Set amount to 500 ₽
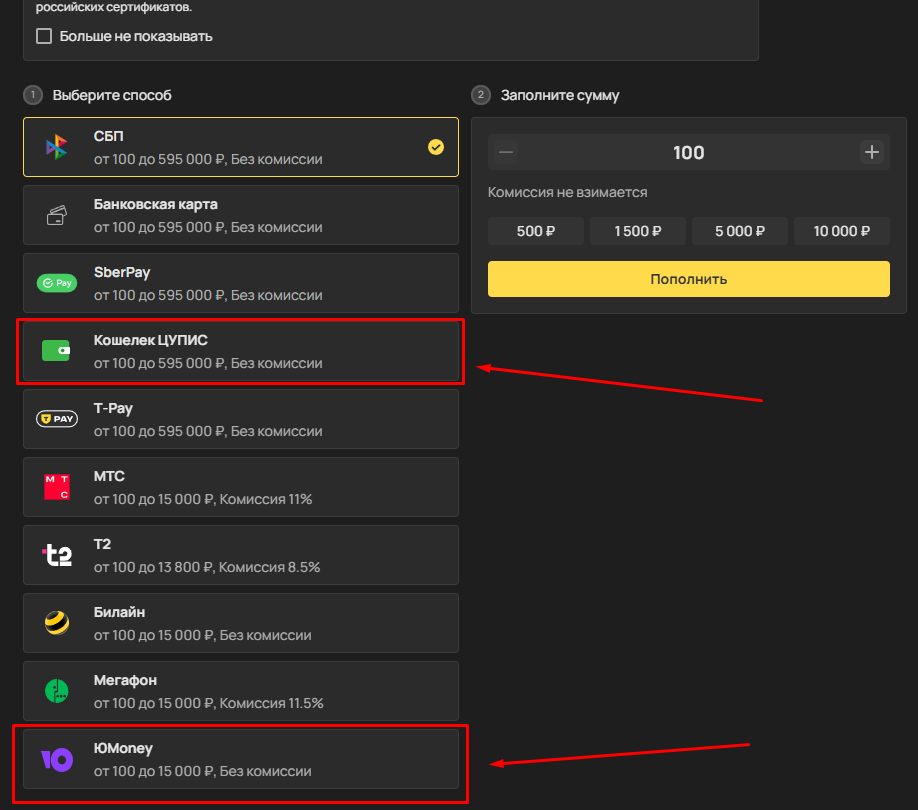This screenshot has height=810, width=918. tap(536, 231)
